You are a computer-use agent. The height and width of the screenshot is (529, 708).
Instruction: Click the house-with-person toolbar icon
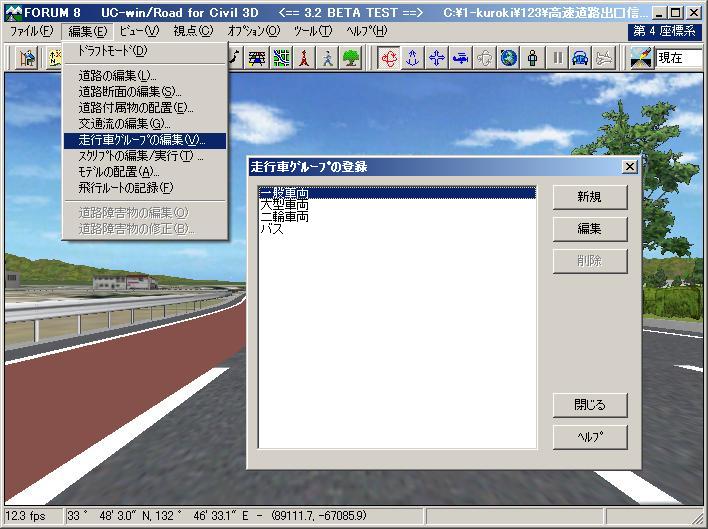pyautogui.click(x=27, y=58)
